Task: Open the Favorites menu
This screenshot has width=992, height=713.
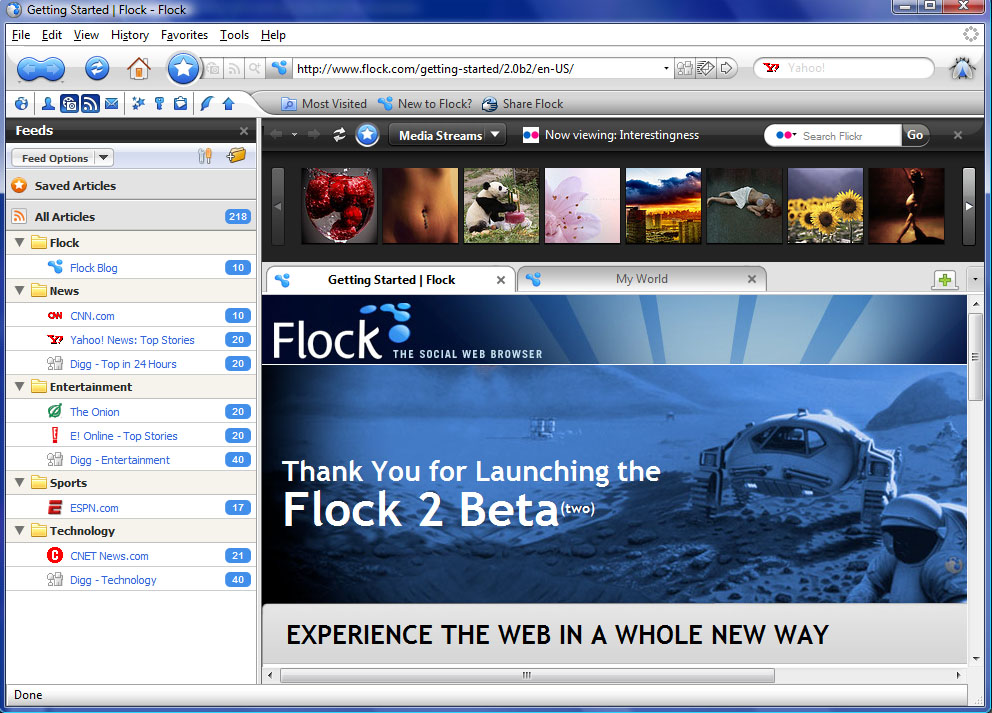Action: 184,35
